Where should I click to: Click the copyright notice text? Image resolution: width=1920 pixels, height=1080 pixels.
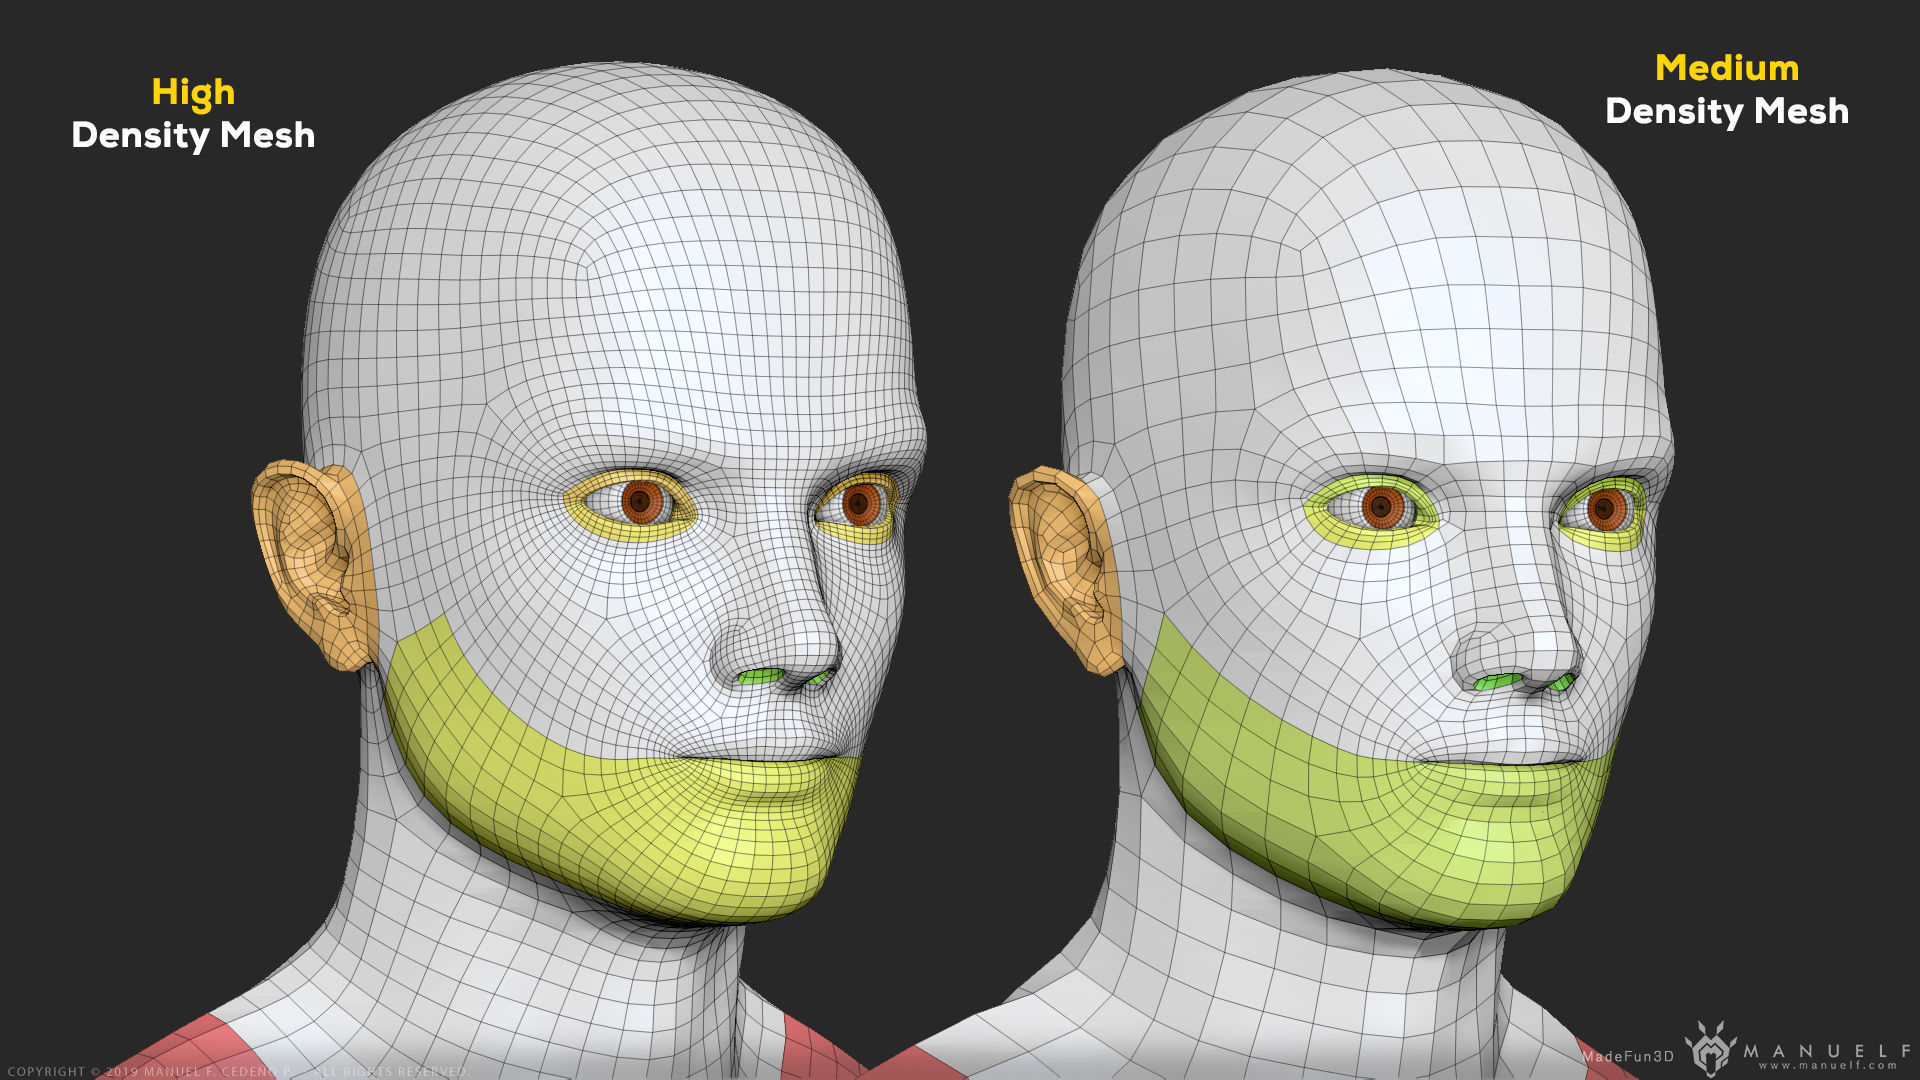coord(238,1071)
